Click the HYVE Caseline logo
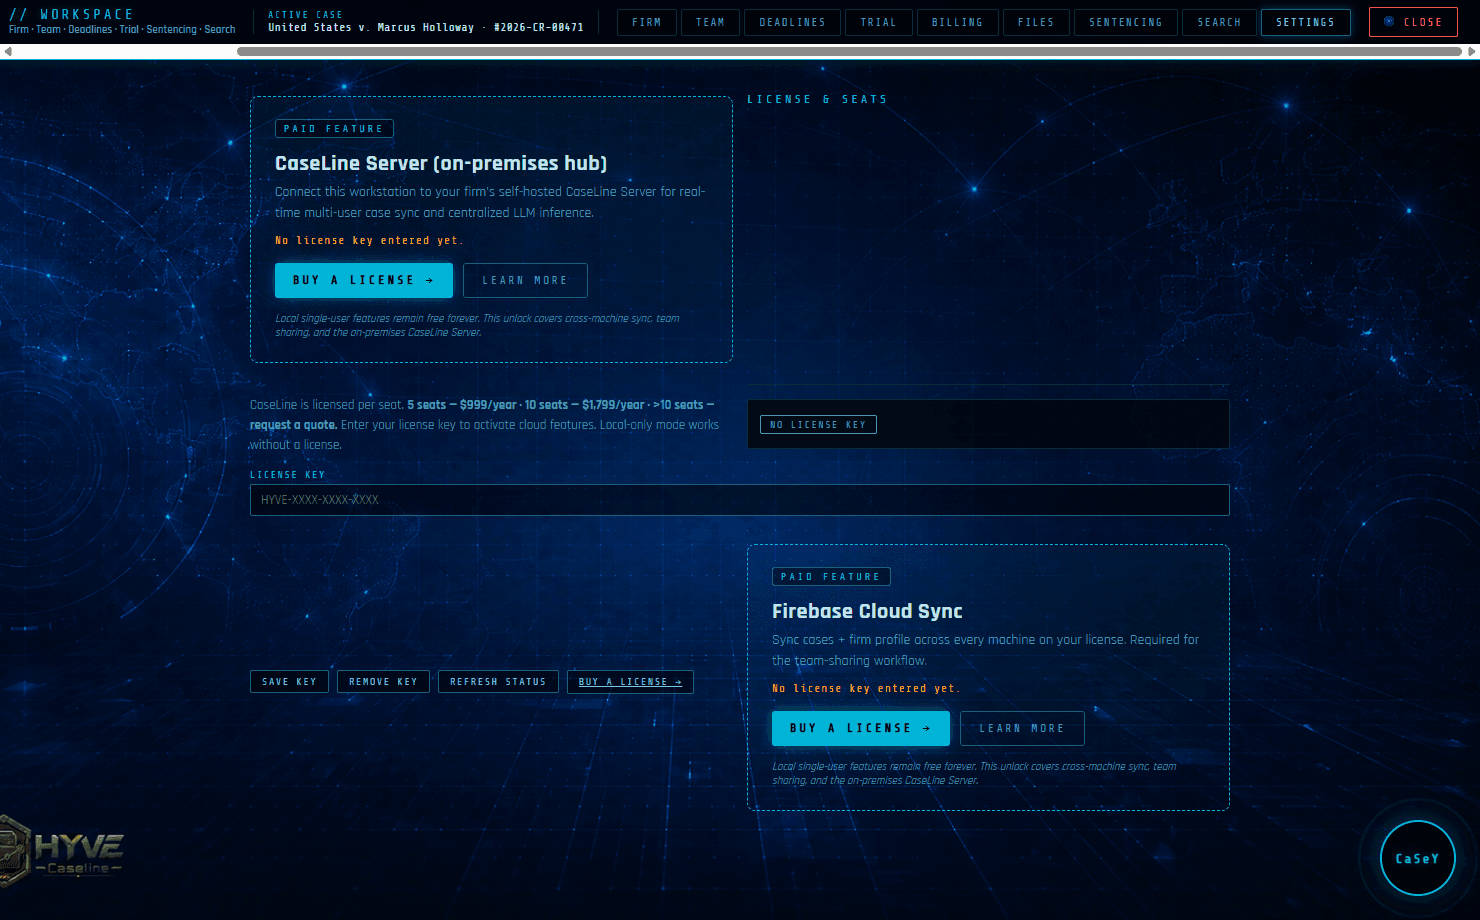The height and width of the screenshot is (920, 1480). 62,852
